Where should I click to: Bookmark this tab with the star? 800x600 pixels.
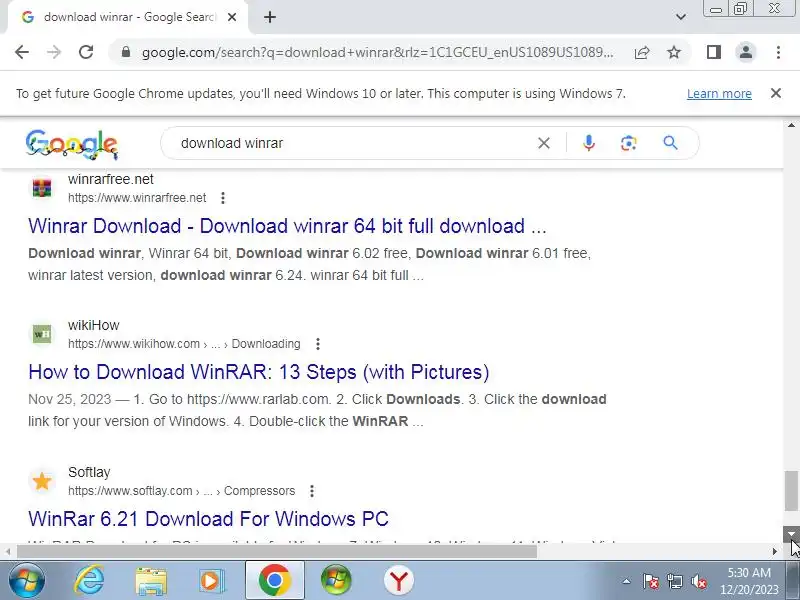click(x=674, y=52)
